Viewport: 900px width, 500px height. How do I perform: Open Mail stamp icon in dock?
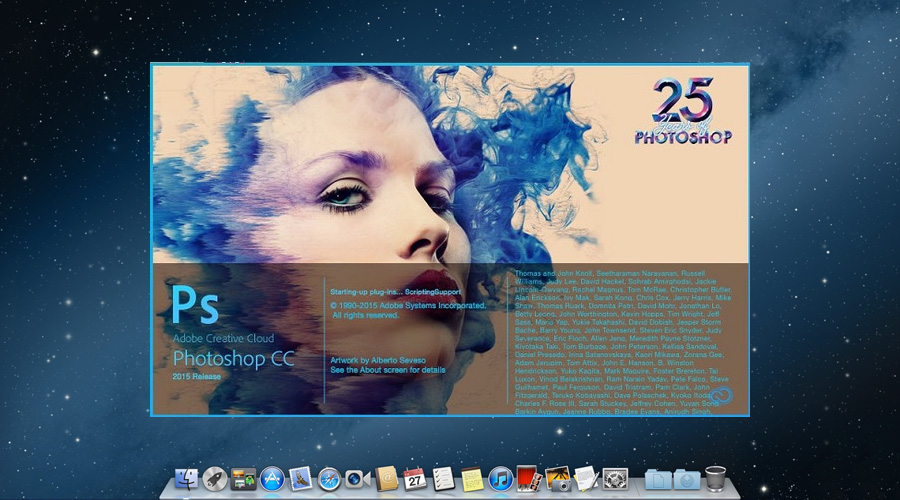(x=301, y=479)
